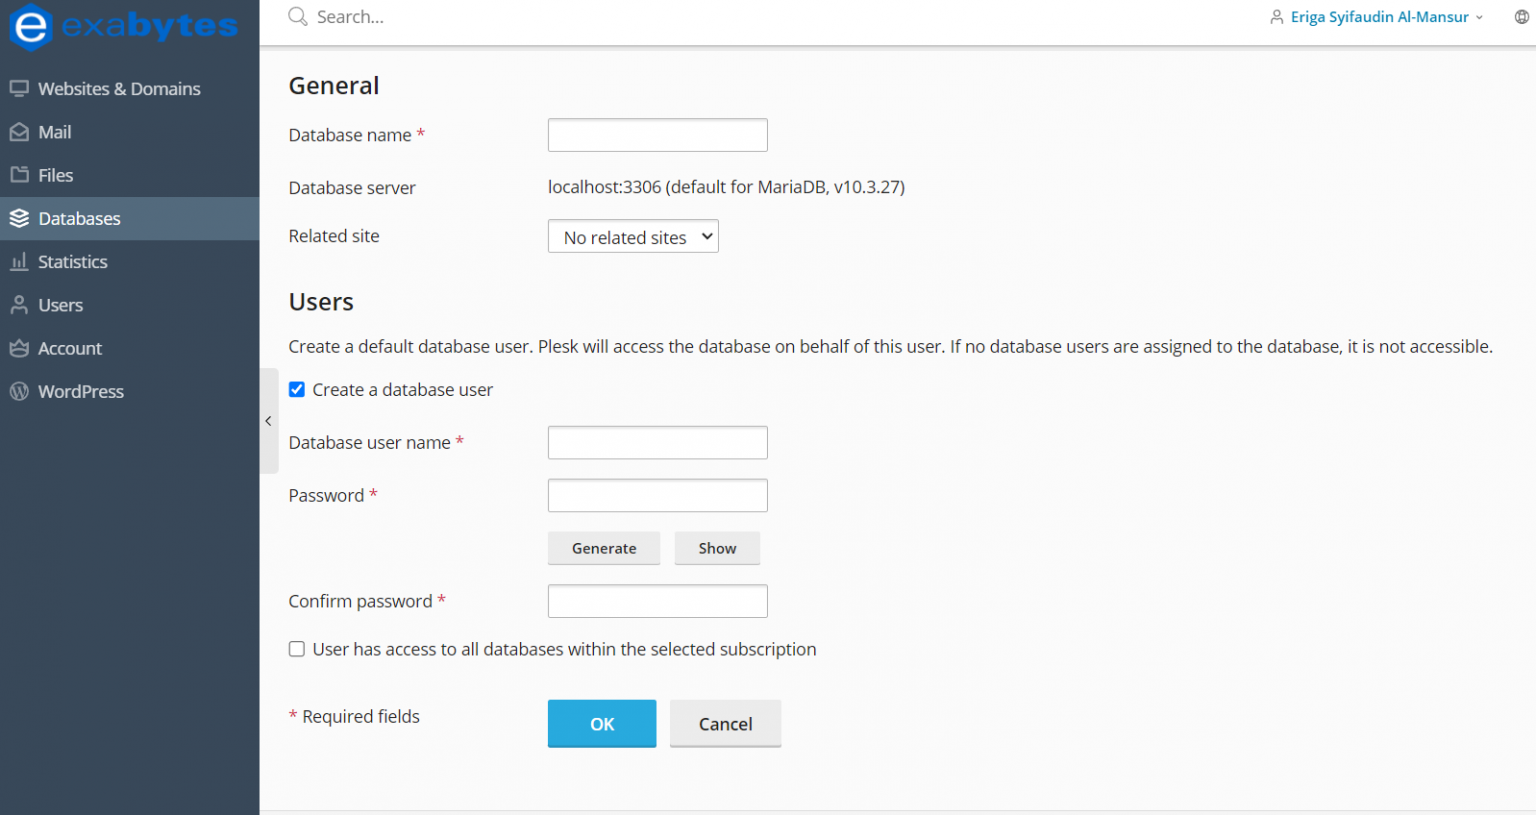Click the search magnifier icon
The width and height of the screenshot is (1536, 815).
tap(297, 16)
